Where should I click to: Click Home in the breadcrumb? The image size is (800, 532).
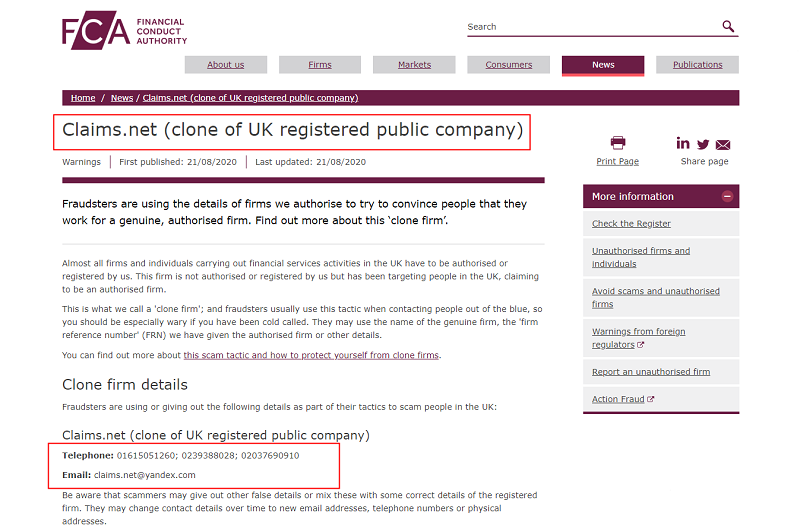point(83,98)
